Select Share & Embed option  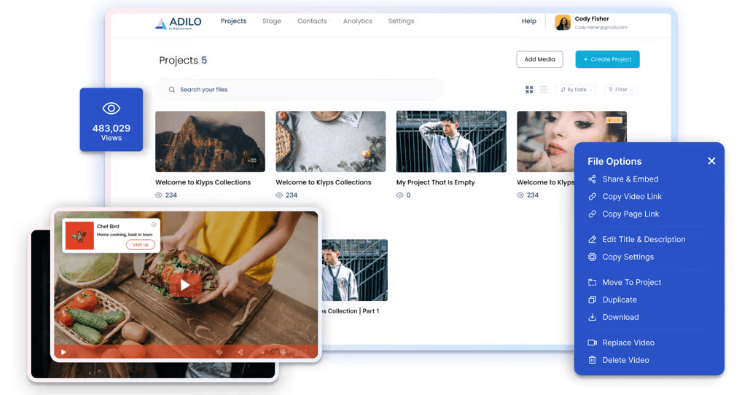tap(623, 179)
